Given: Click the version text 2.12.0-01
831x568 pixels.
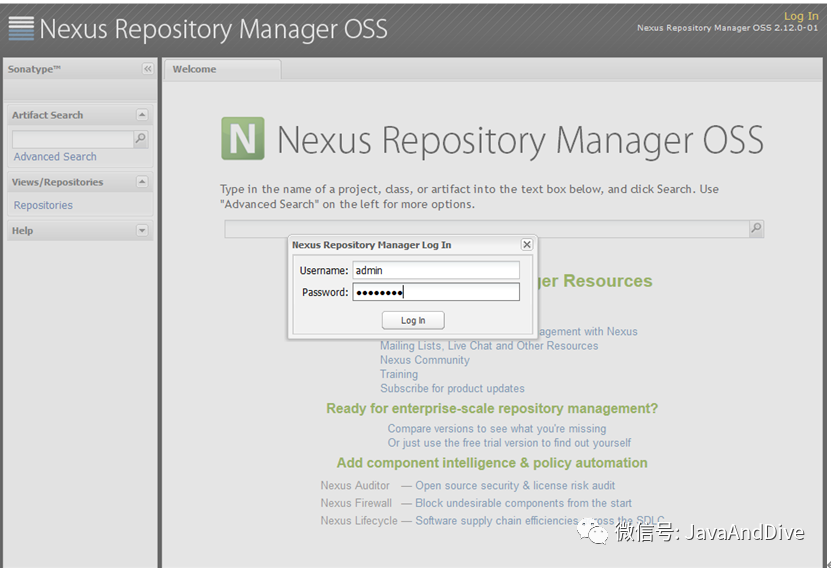Looking at the screenshot, I should [x=795, y=28].
